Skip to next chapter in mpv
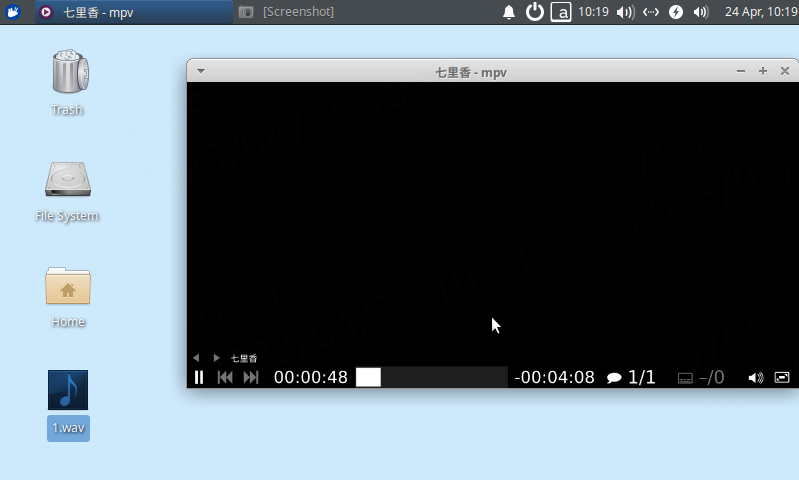799x480 pixels. tap(251, 377)
